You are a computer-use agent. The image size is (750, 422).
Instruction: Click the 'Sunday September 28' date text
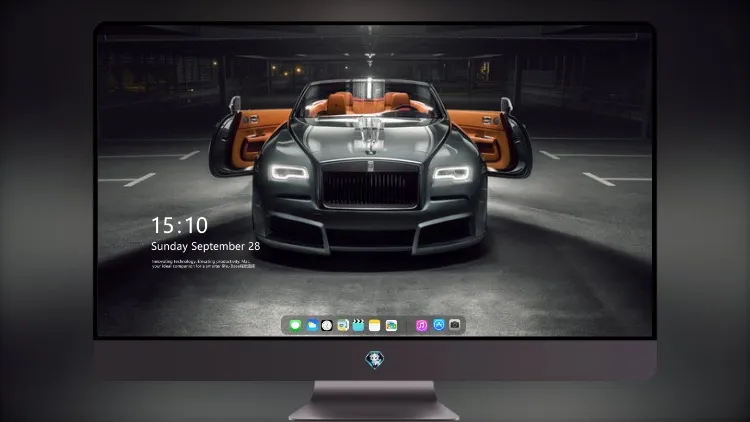tap(206, 246)
